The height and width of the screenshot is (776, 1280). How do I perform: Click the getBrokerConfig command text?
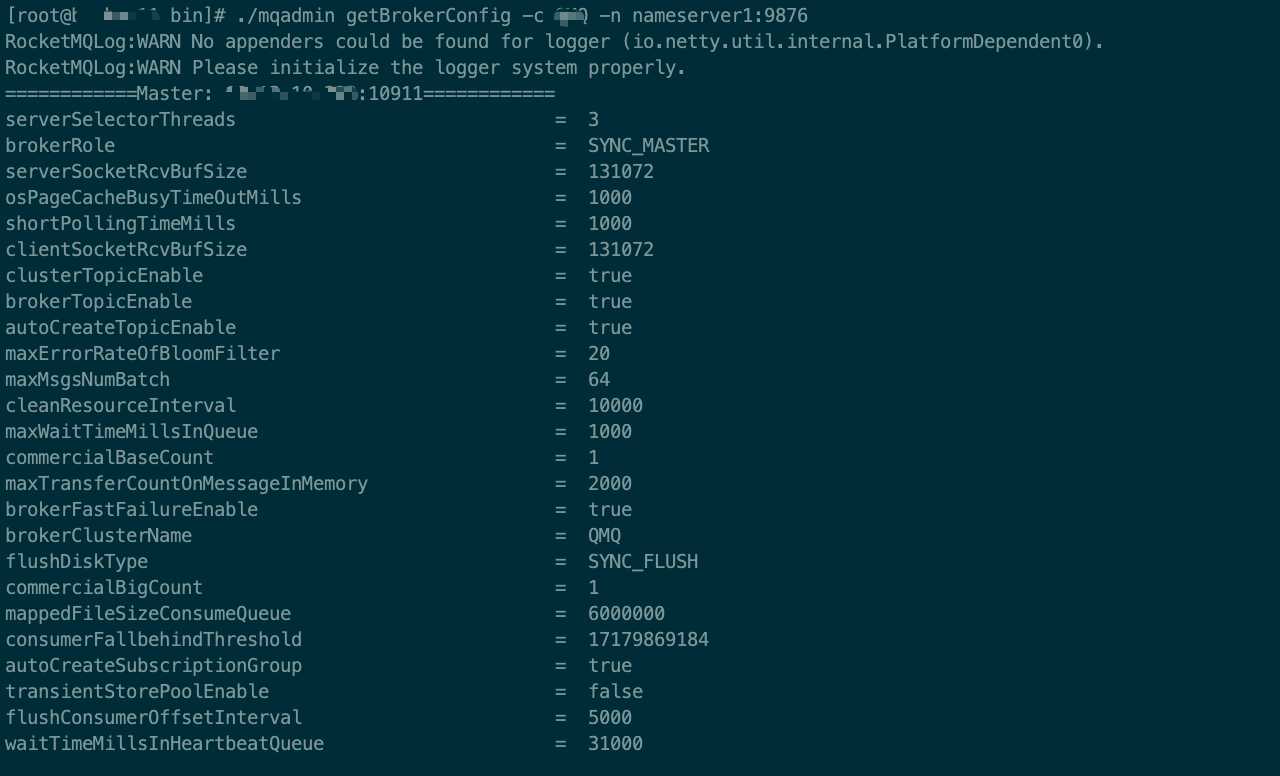point(428,16)
